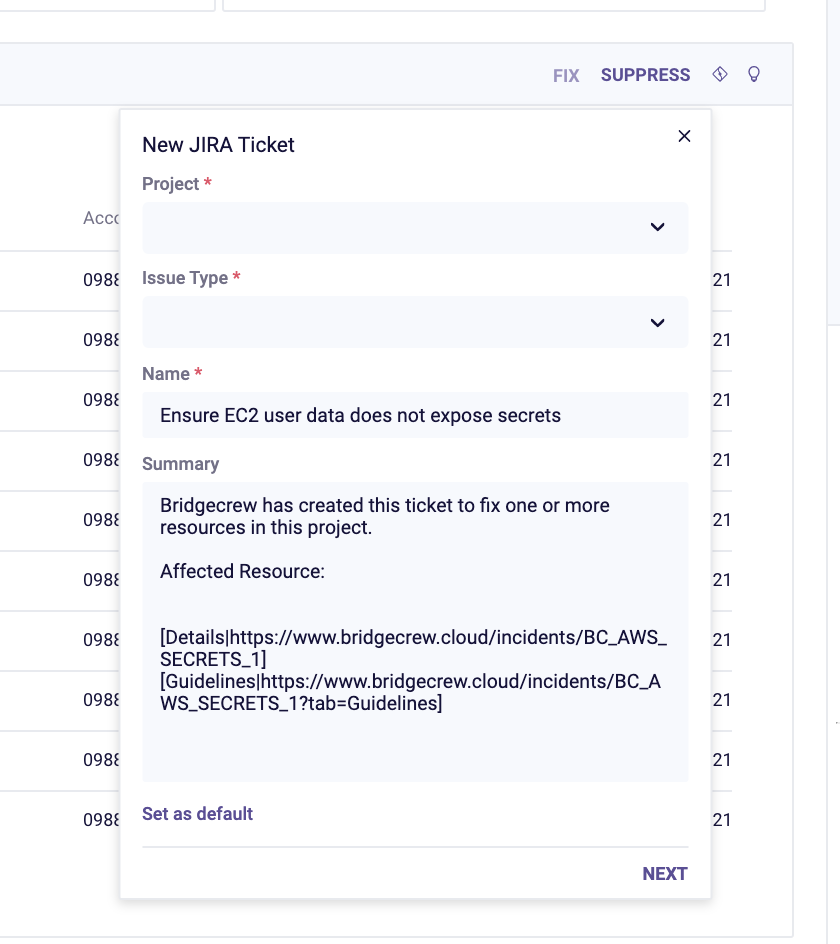840x944 pixels.
Task: Close the New JIRA Ticket dialog
Action: 684,136
